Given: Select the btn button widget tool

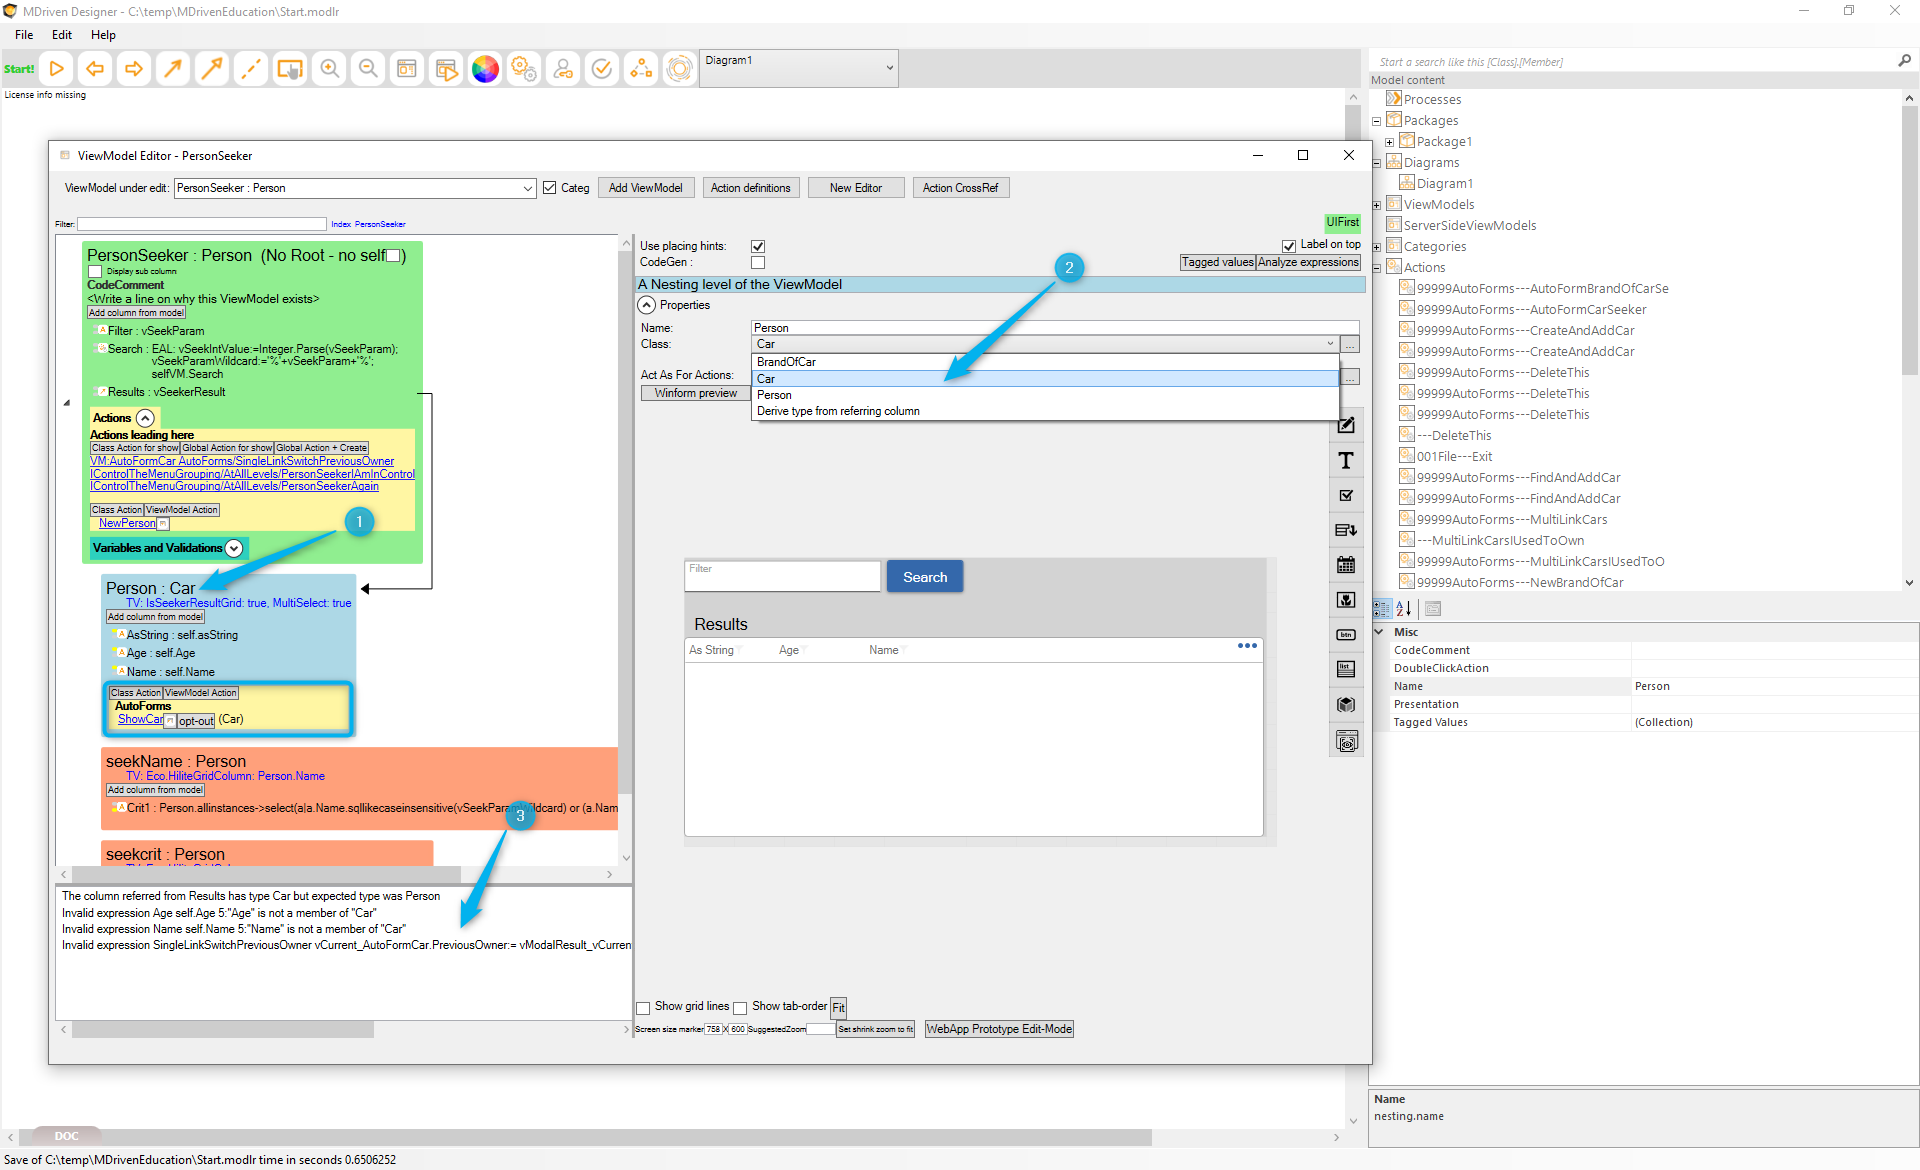Looking at the screenshot, I should (x=1346, y=635).
